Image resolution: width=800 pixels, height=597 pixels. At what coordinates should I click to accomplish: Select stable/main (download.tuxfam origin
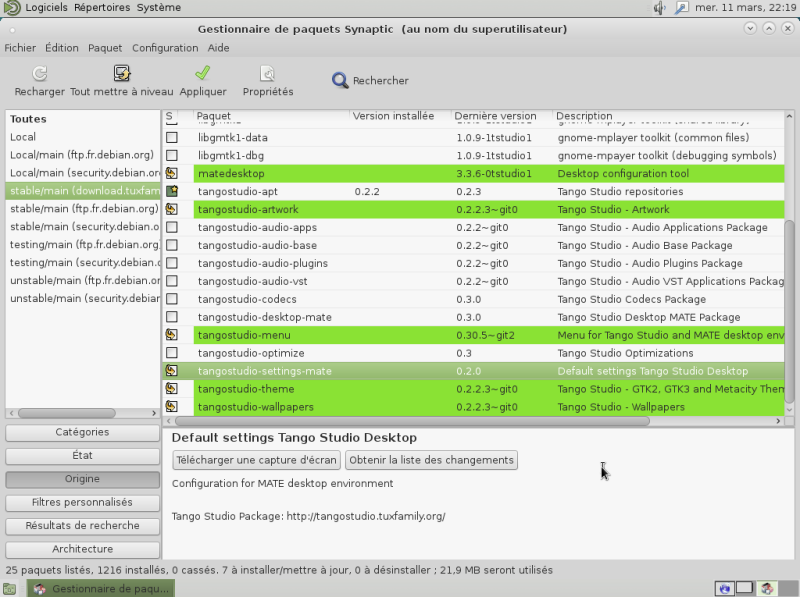pos(83,191)
